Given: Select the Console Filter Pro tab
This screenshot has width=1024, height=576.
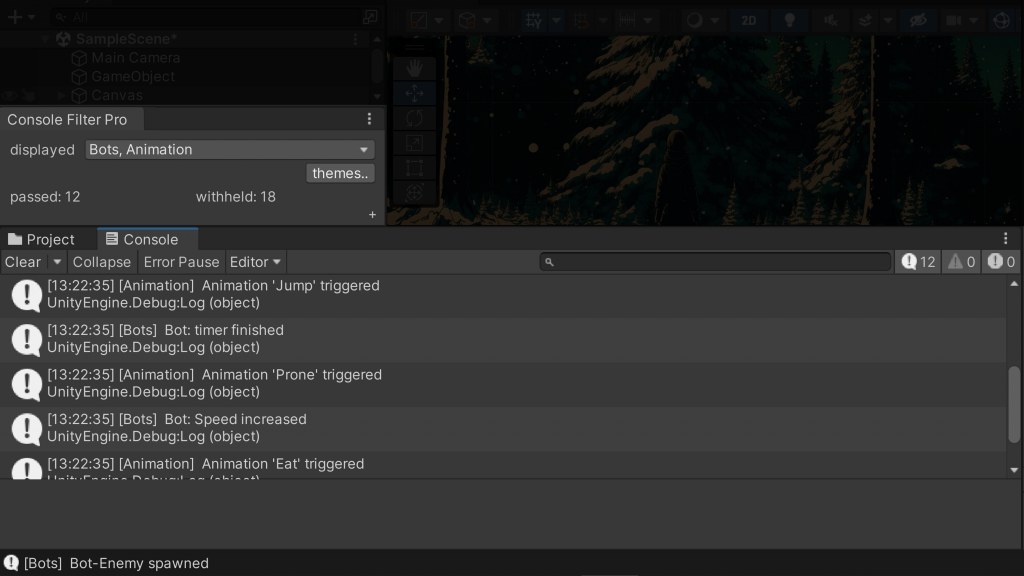Looking at the screenshot, I should (67, 120).
